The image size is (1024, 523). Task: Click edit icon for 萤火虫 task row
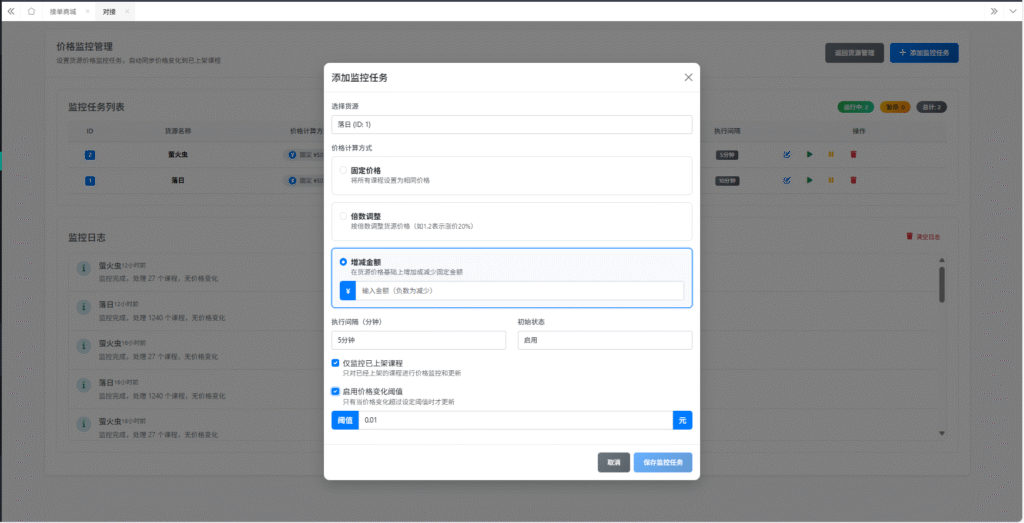click(x=787, y=154)
